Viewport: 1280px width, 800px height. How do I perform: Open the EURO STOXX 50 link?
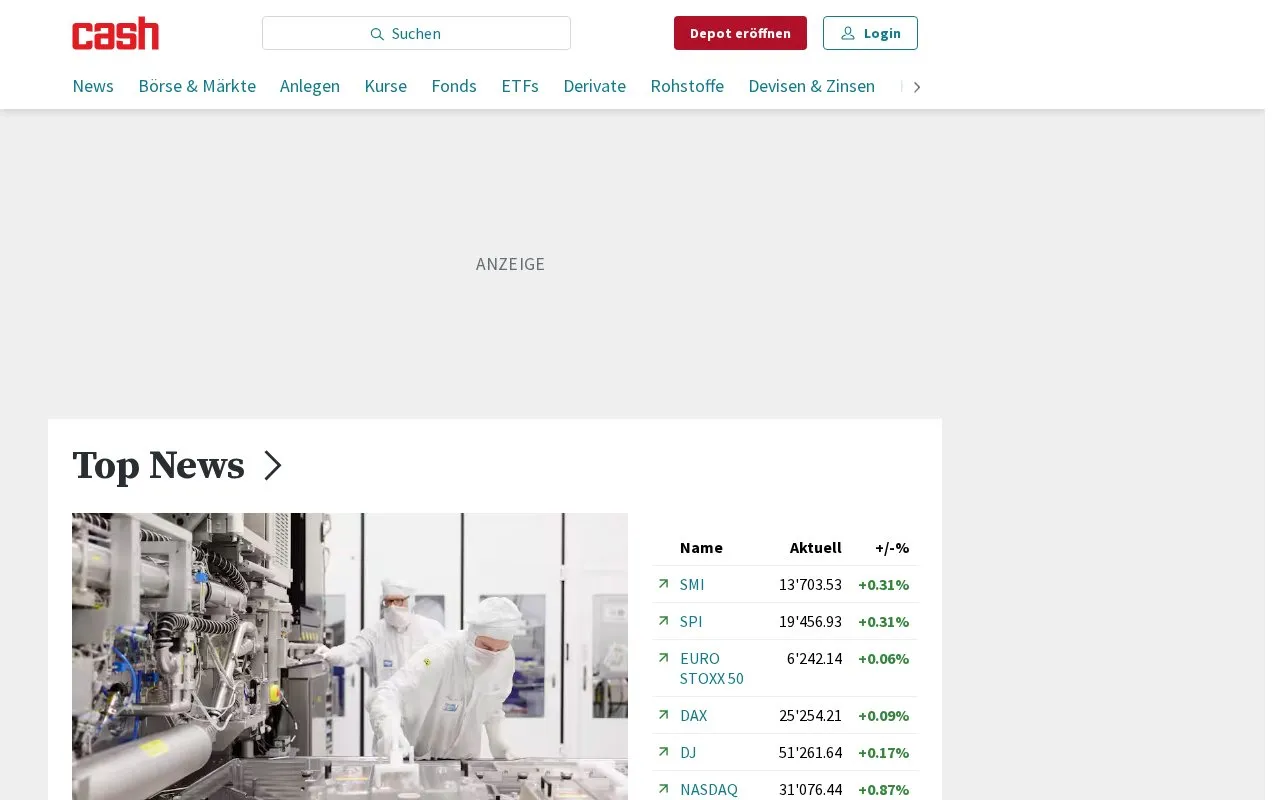click(x=712, y=668)
